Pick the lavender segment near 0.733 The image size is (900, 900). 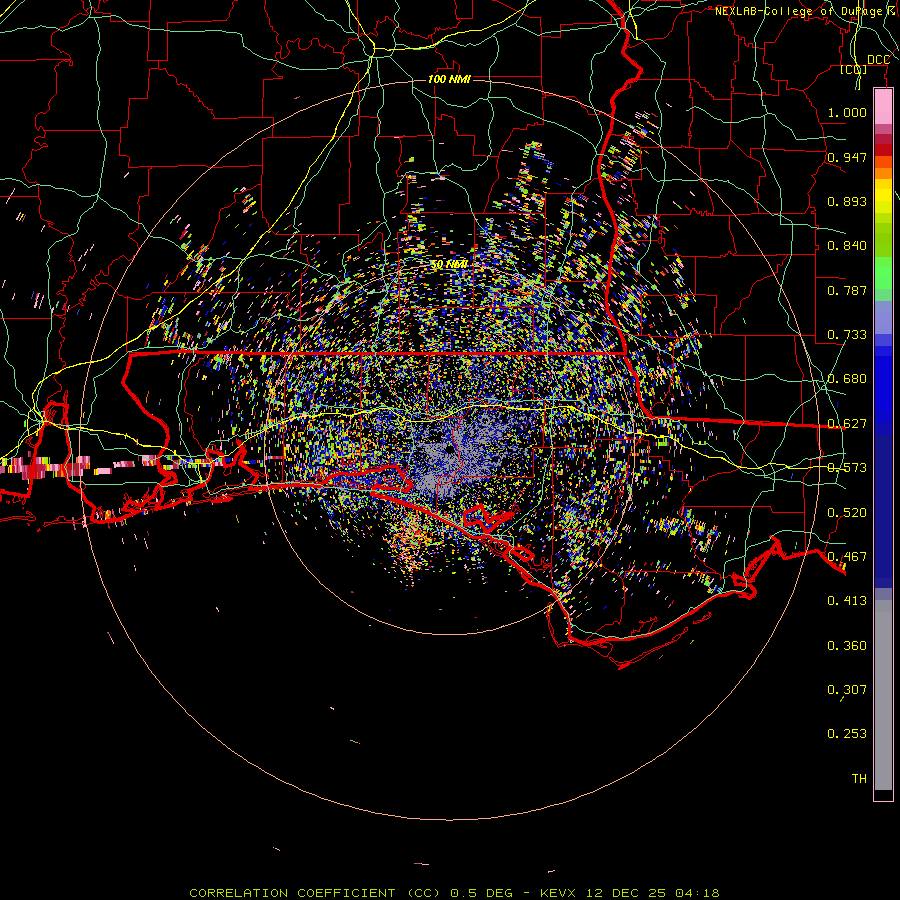click(x=883, y=317)
